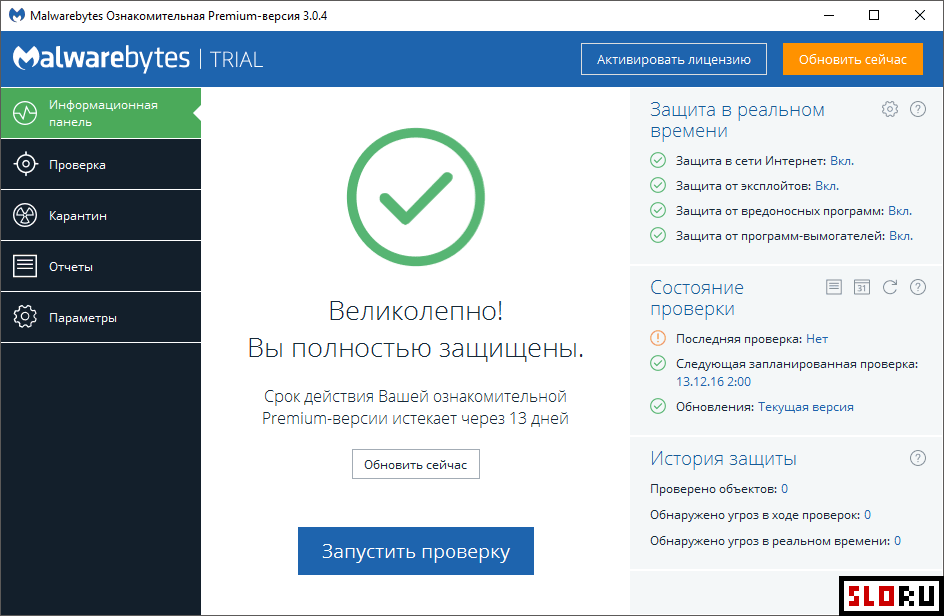
Task: Start scan with 'Запустить проверку' button
Action: point(415,551)
